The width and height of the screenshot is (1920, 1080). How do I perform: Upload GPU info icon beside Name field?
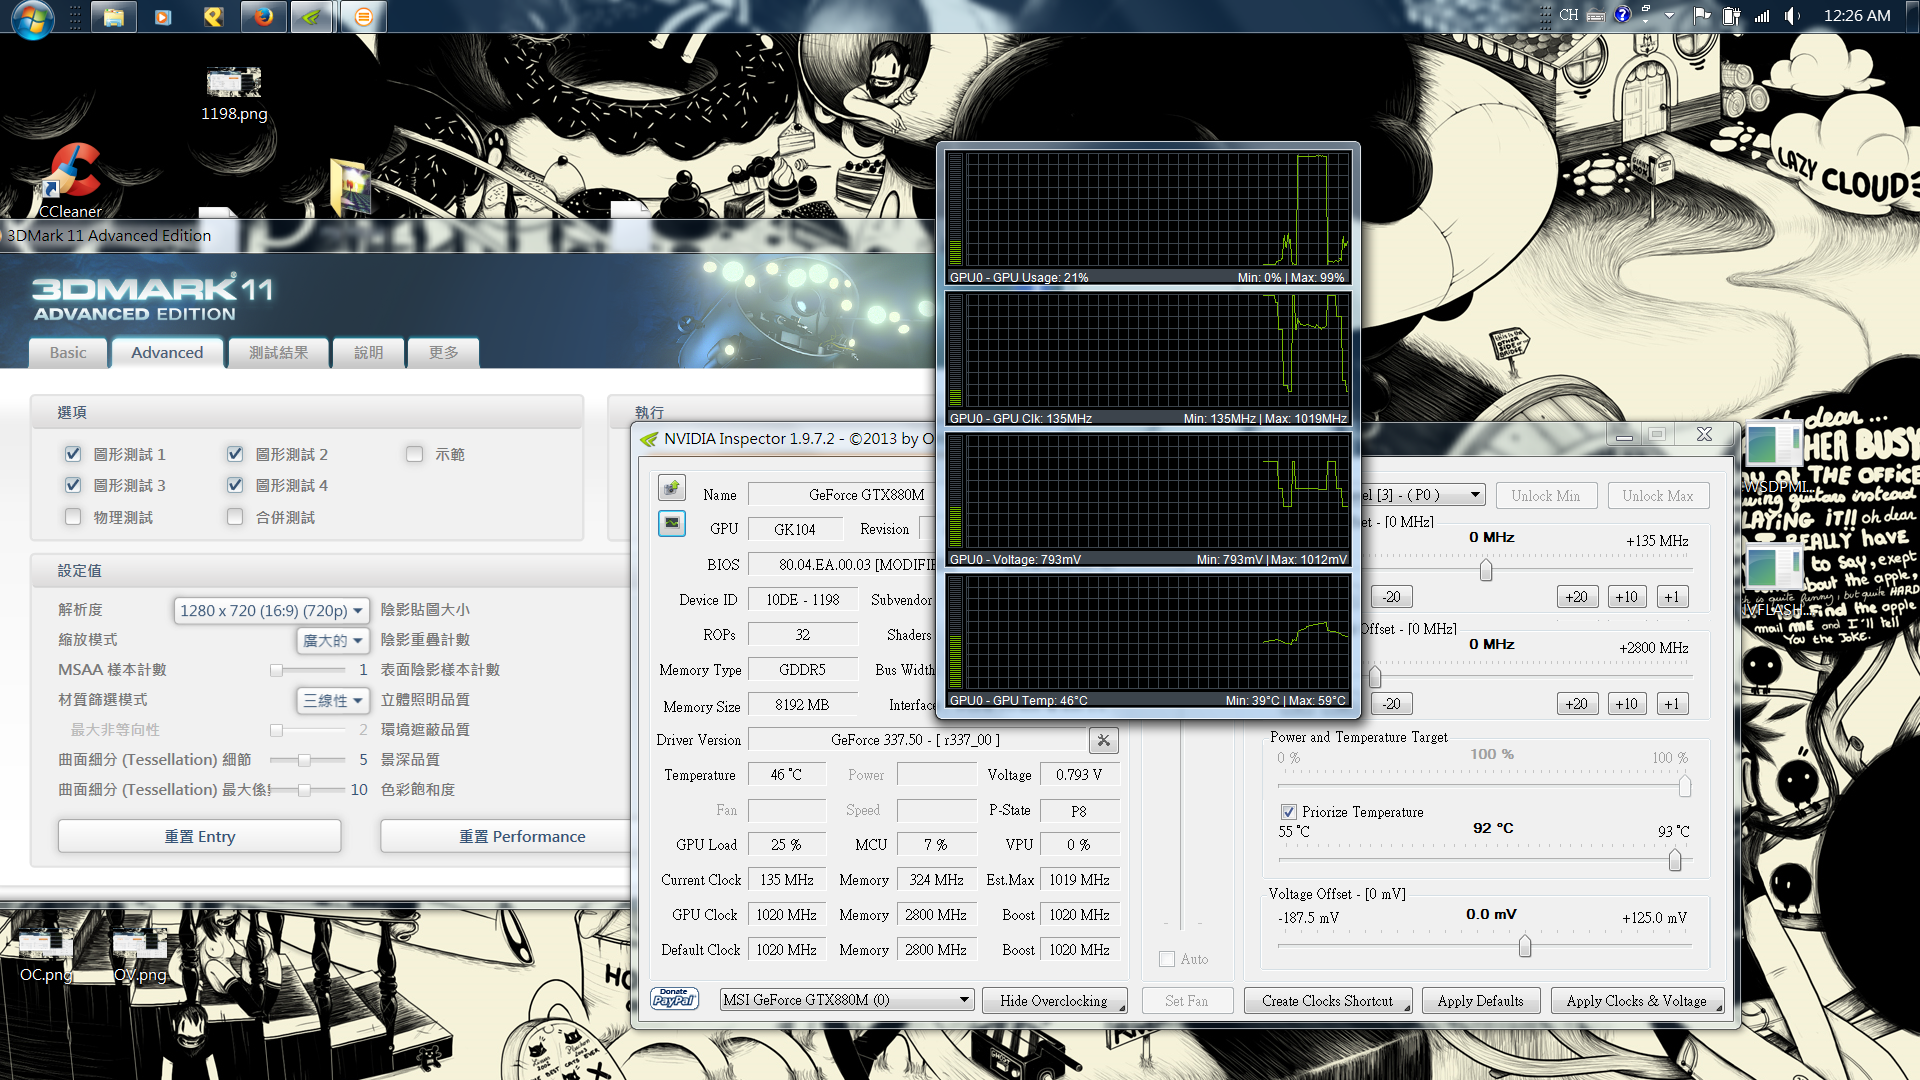(672, 488)
